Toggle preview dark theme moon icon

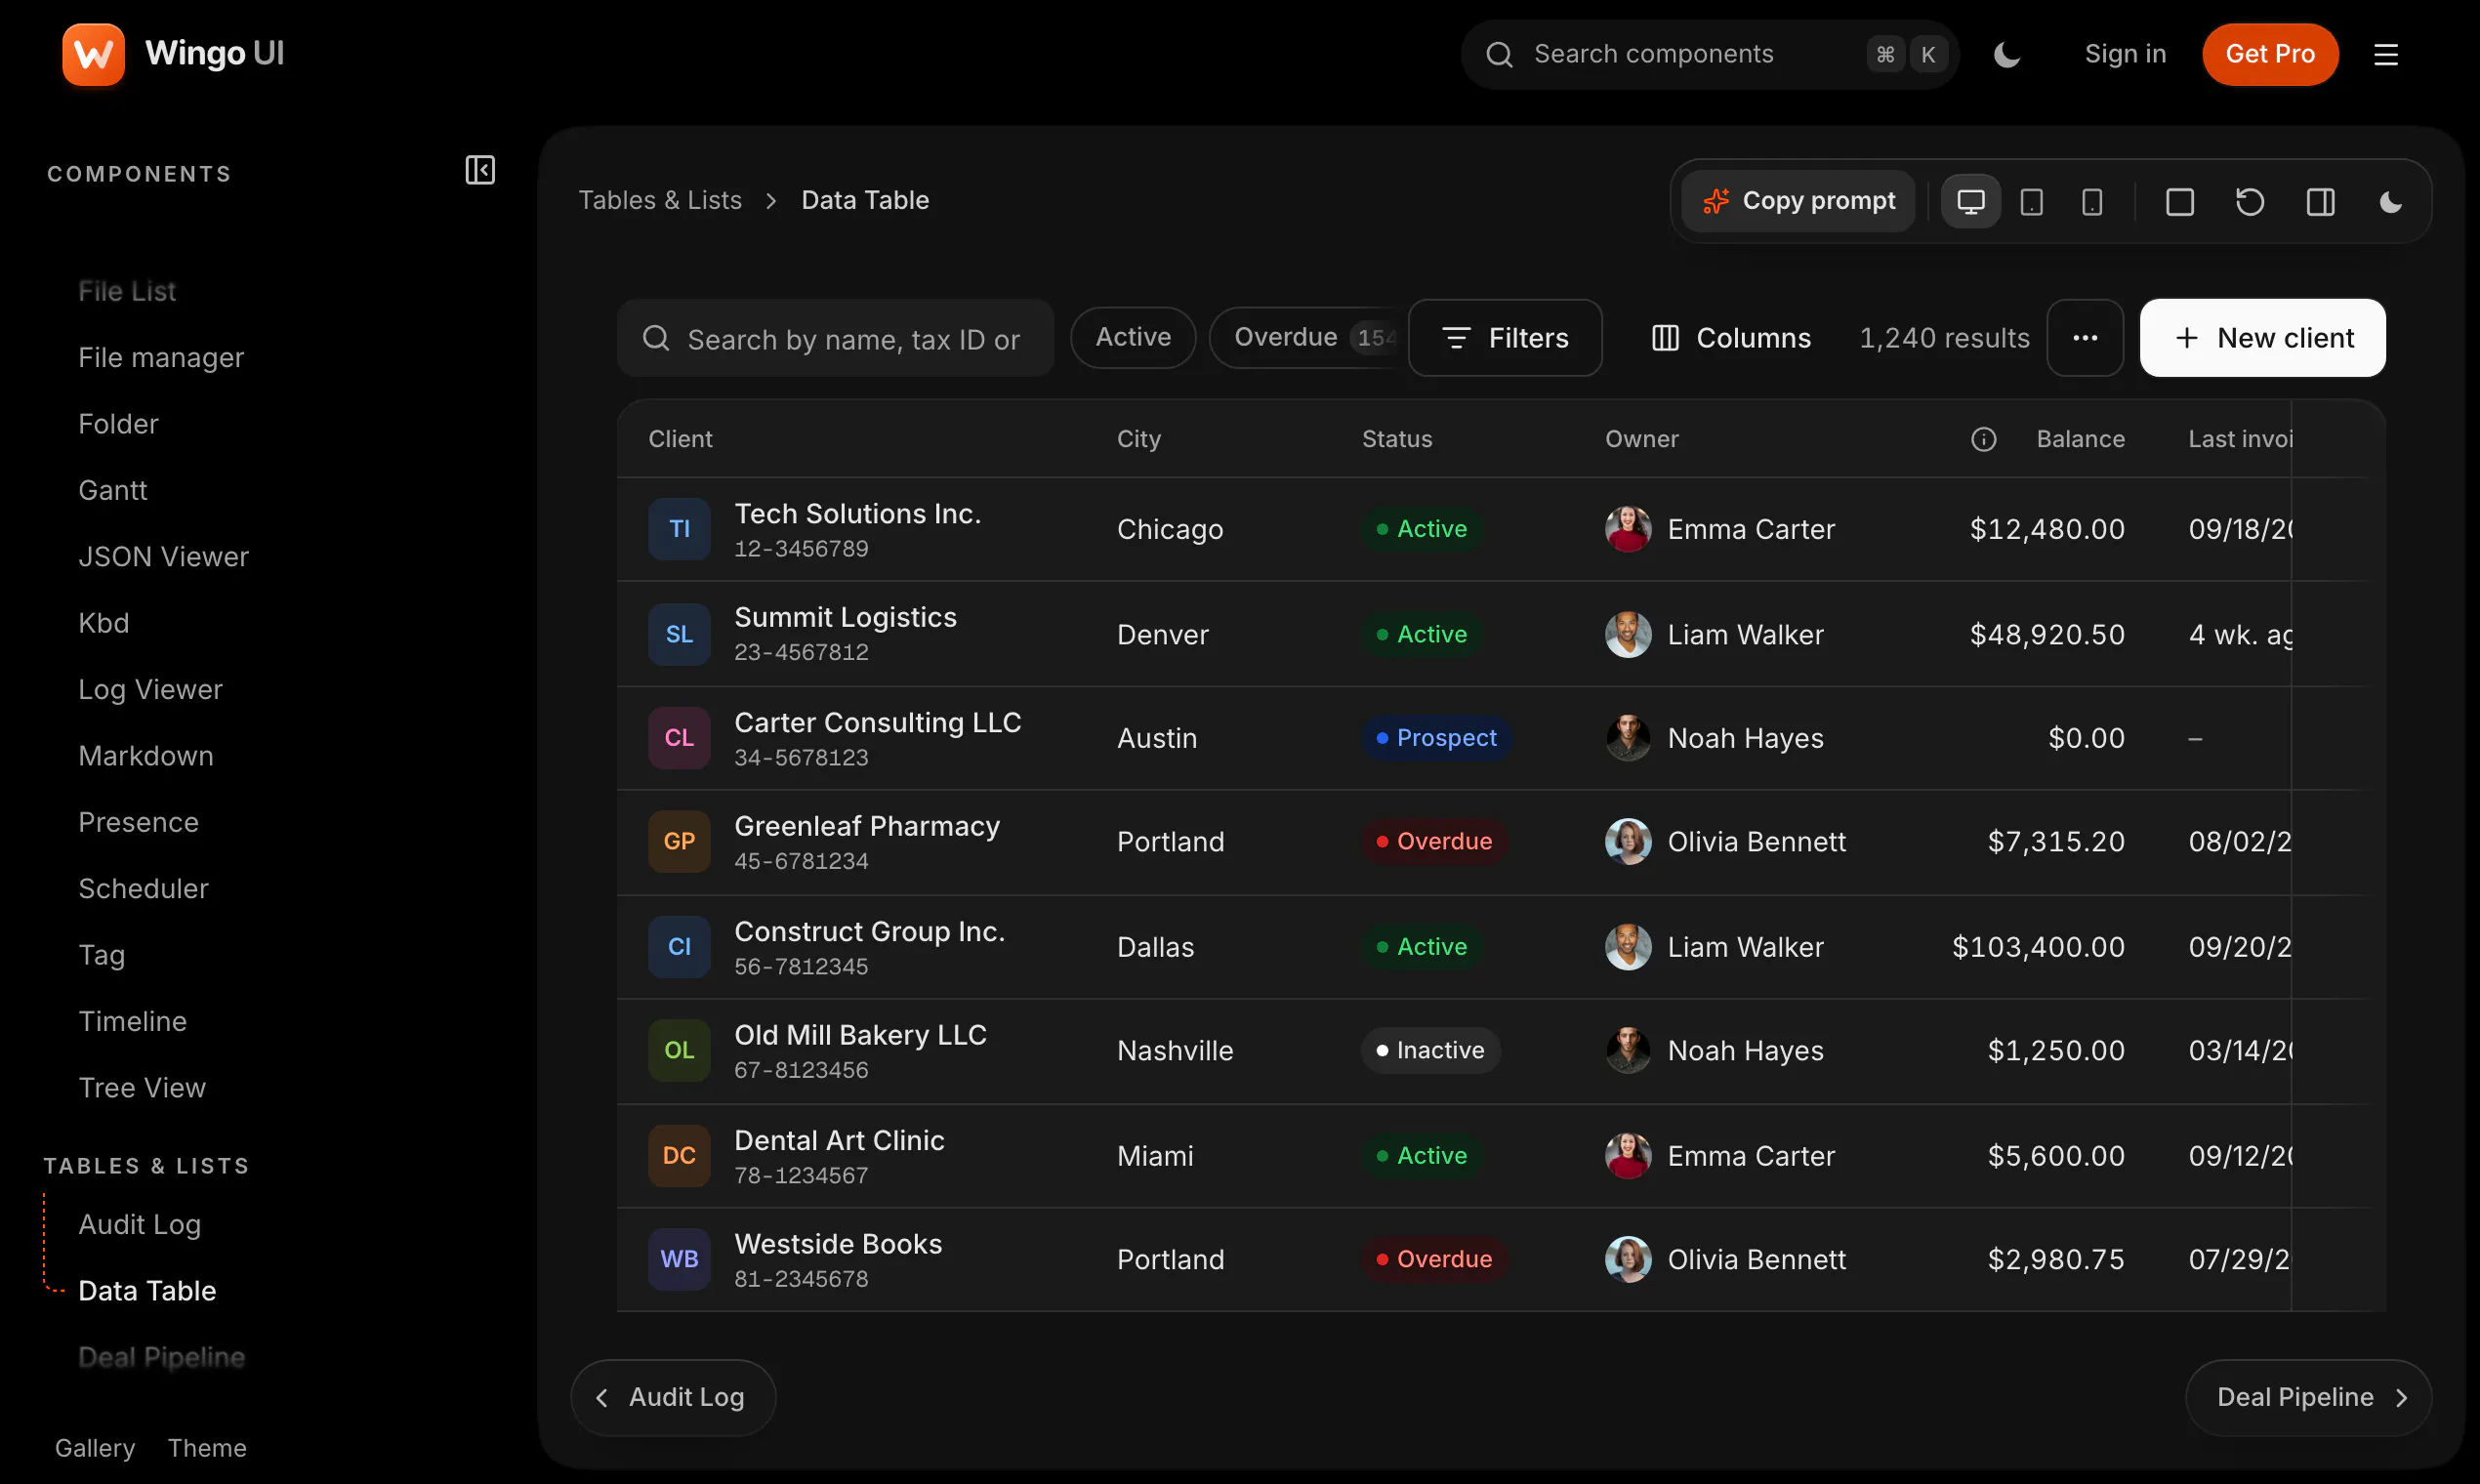(2390, 202)
